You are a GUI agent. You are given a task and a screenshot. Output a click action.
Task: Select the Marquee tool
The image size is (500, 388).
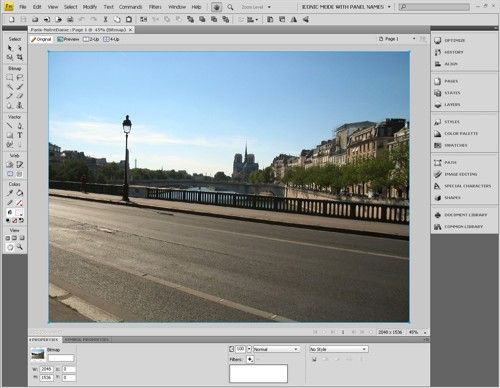[10, 78]
